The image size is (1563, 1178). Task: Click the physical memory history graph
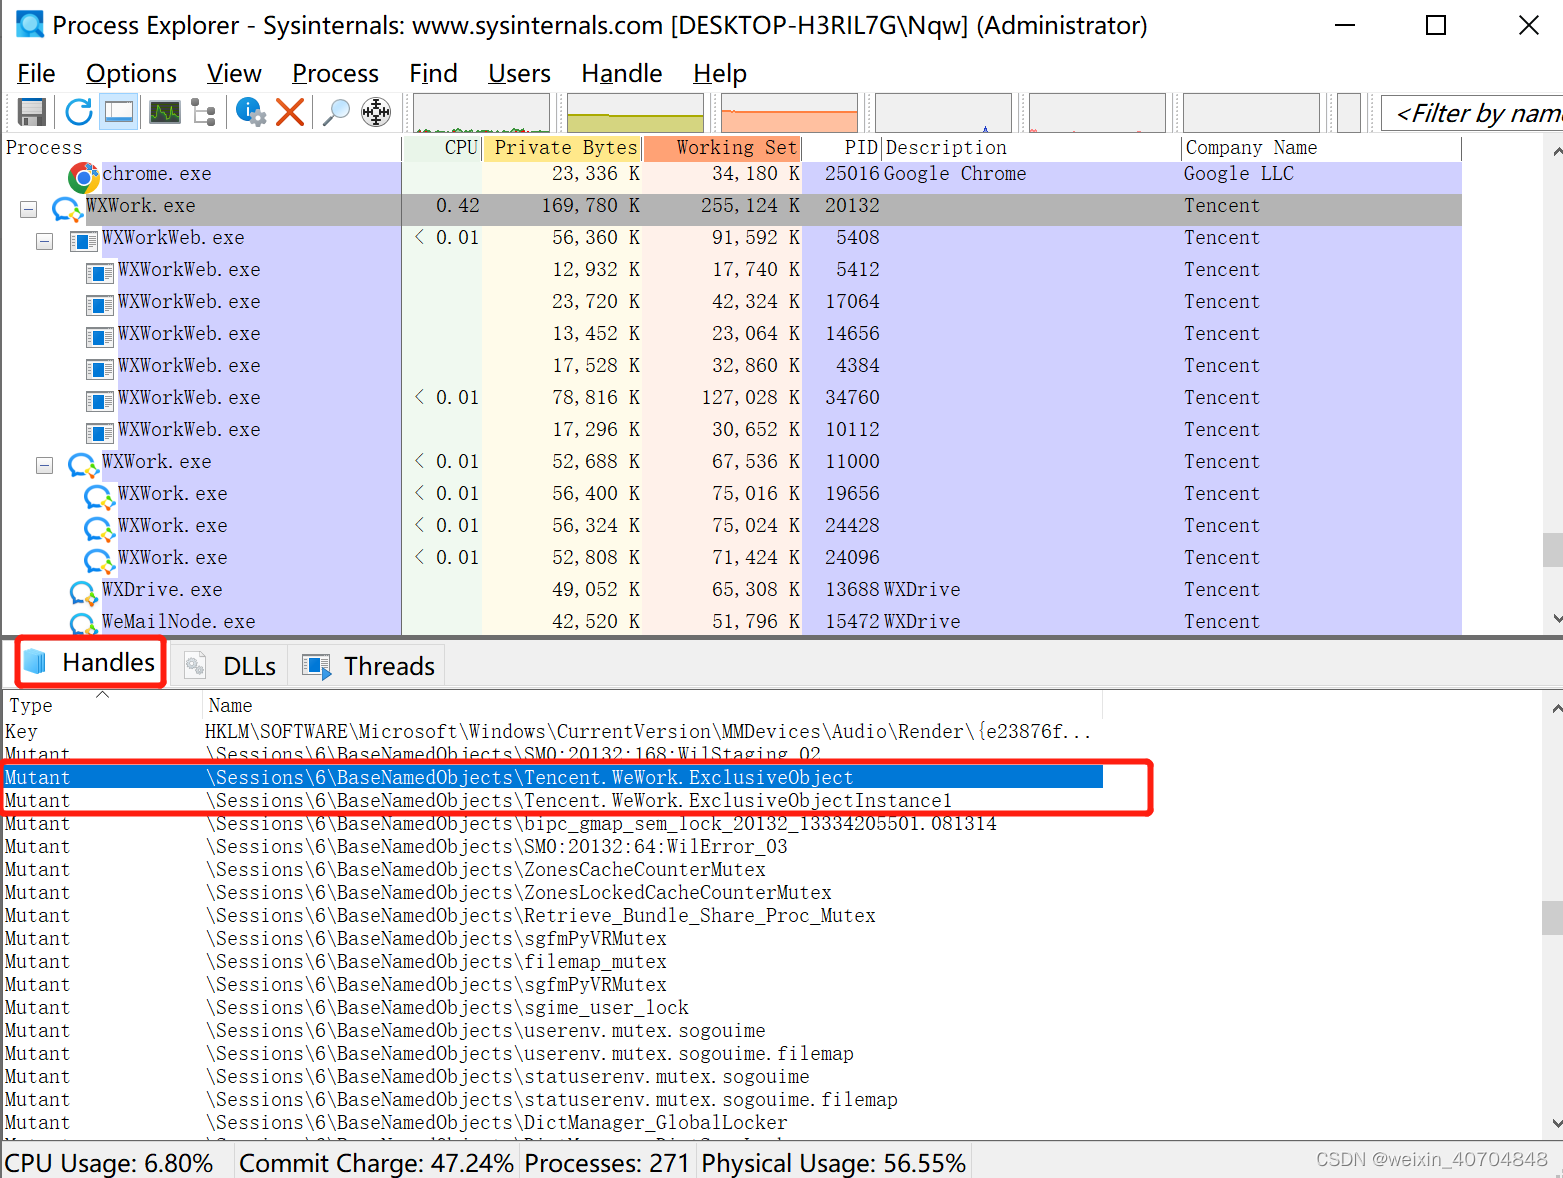click(789, 113)
